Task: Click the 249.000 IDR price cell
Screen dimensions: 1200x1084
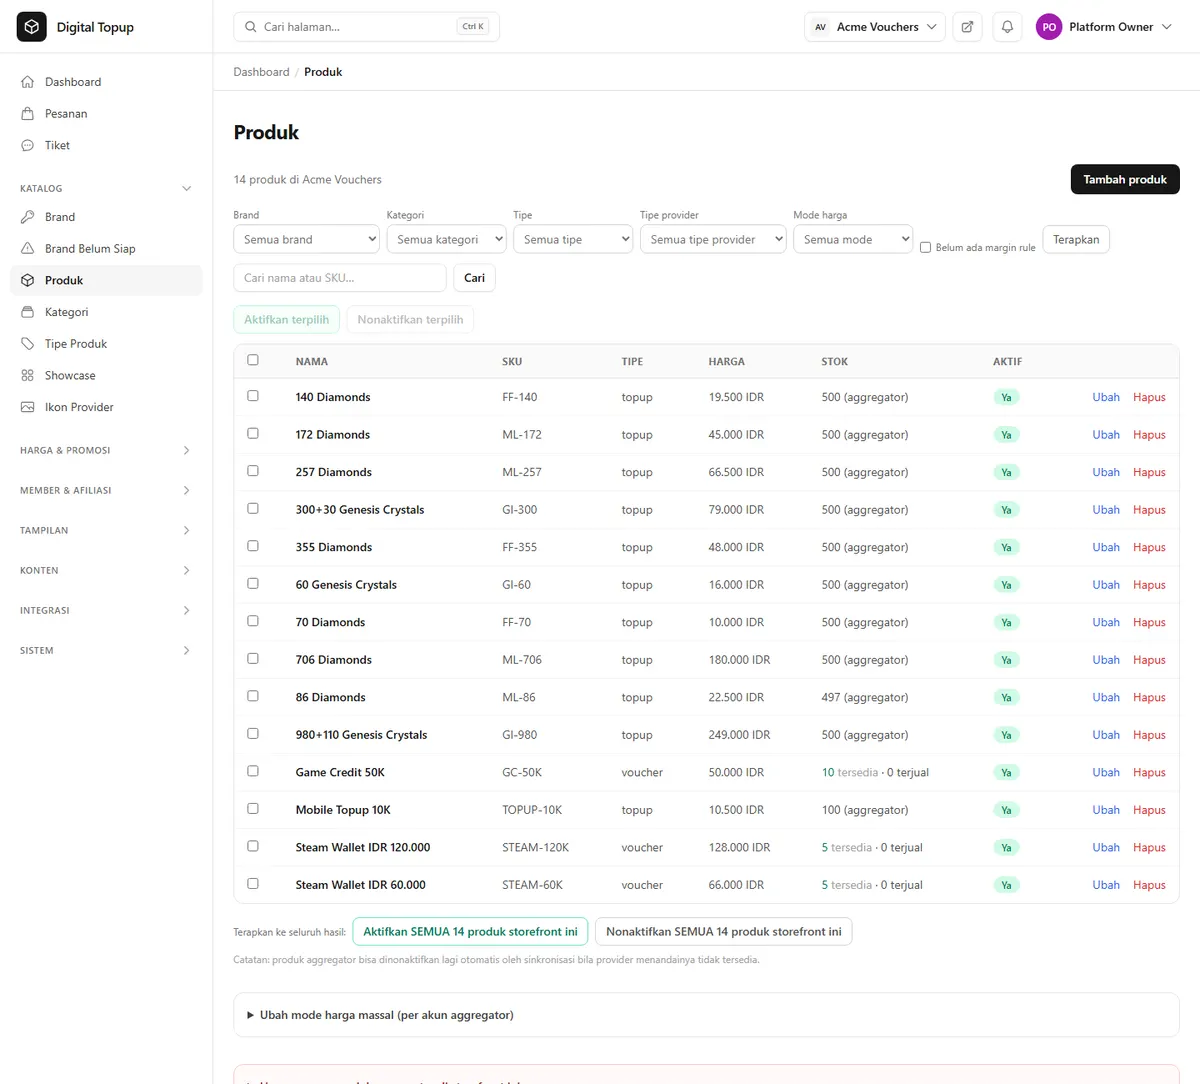Action: (x=739, y=735)
